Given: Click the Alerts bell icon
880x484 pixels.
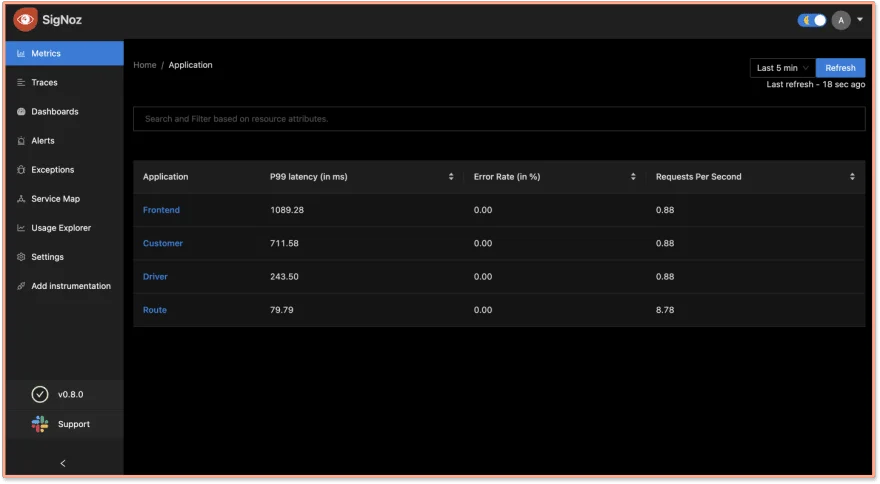Looking at the screenshot, I should (x=21, y=141).
